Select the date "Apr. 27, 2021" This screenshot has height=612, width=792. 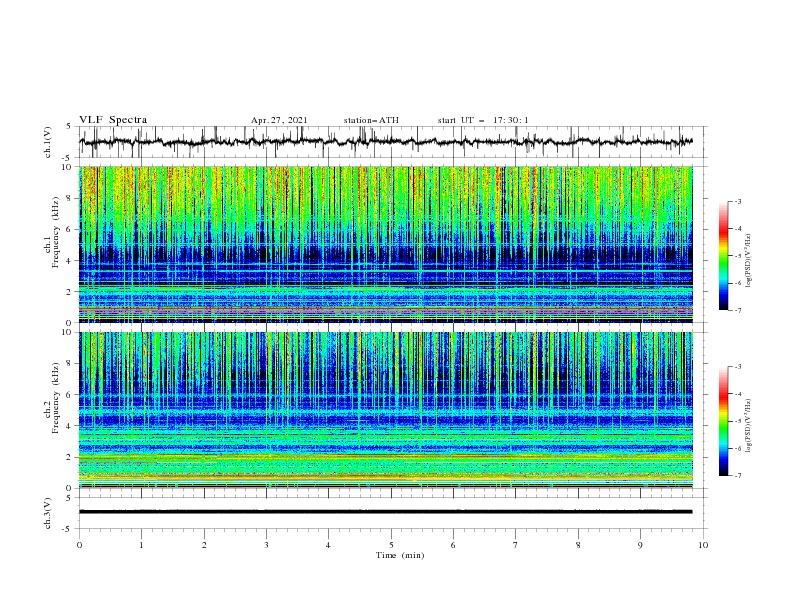[279, 120]
